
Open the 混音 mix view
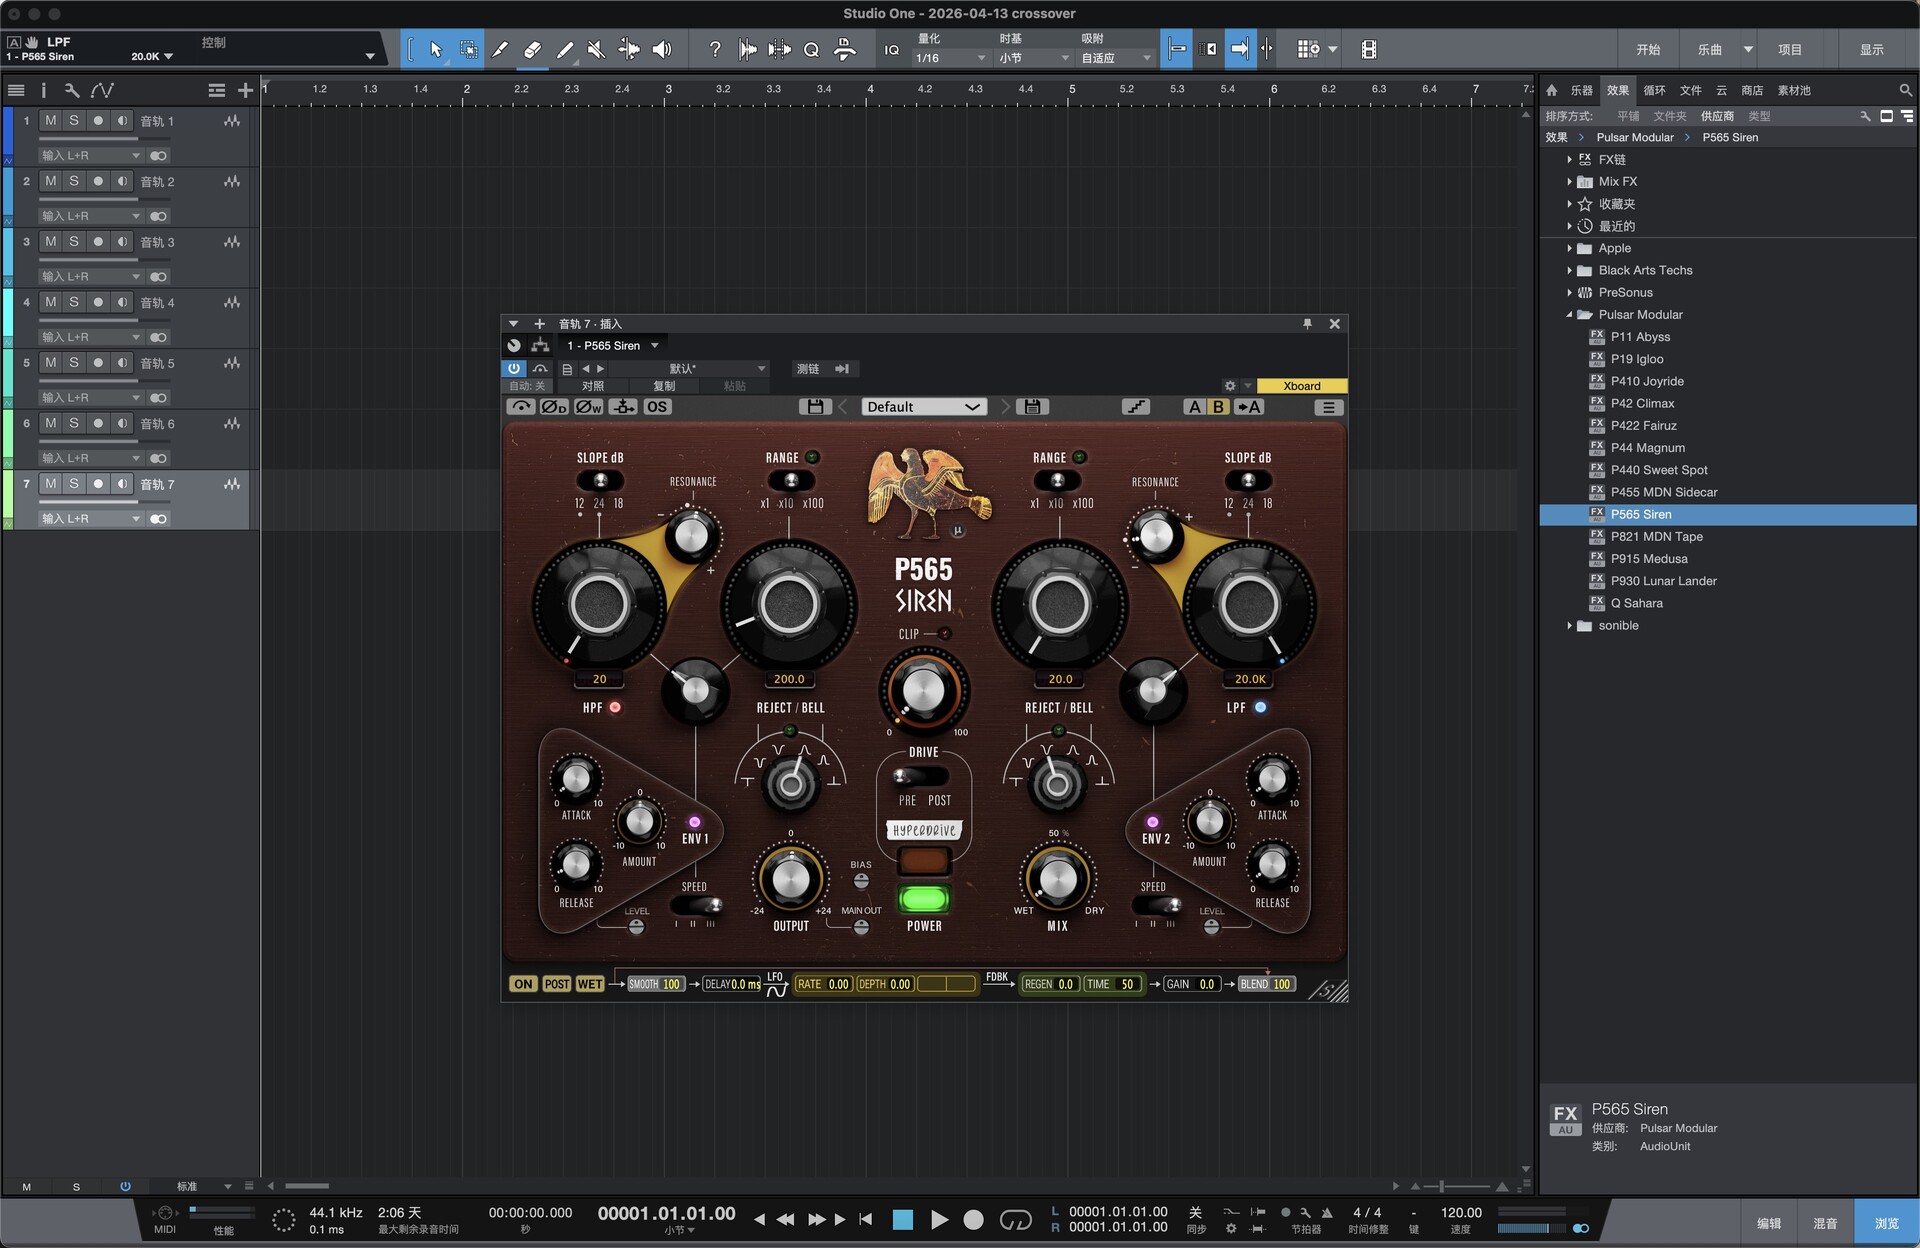1825,1223
